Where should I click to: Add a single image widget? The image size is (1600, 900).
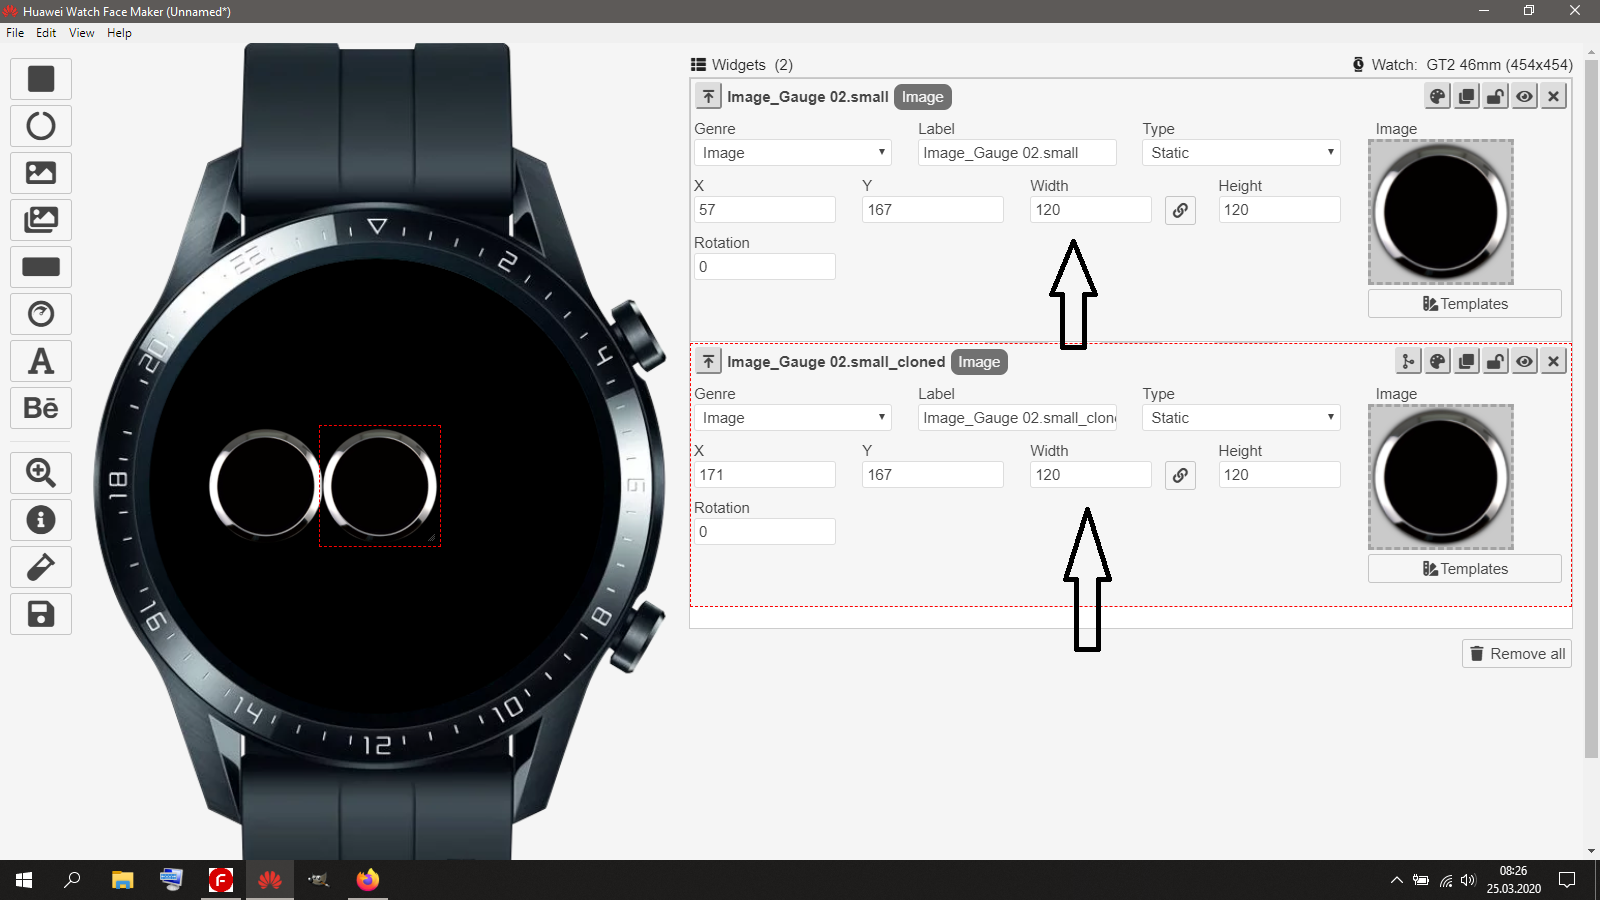41,173
